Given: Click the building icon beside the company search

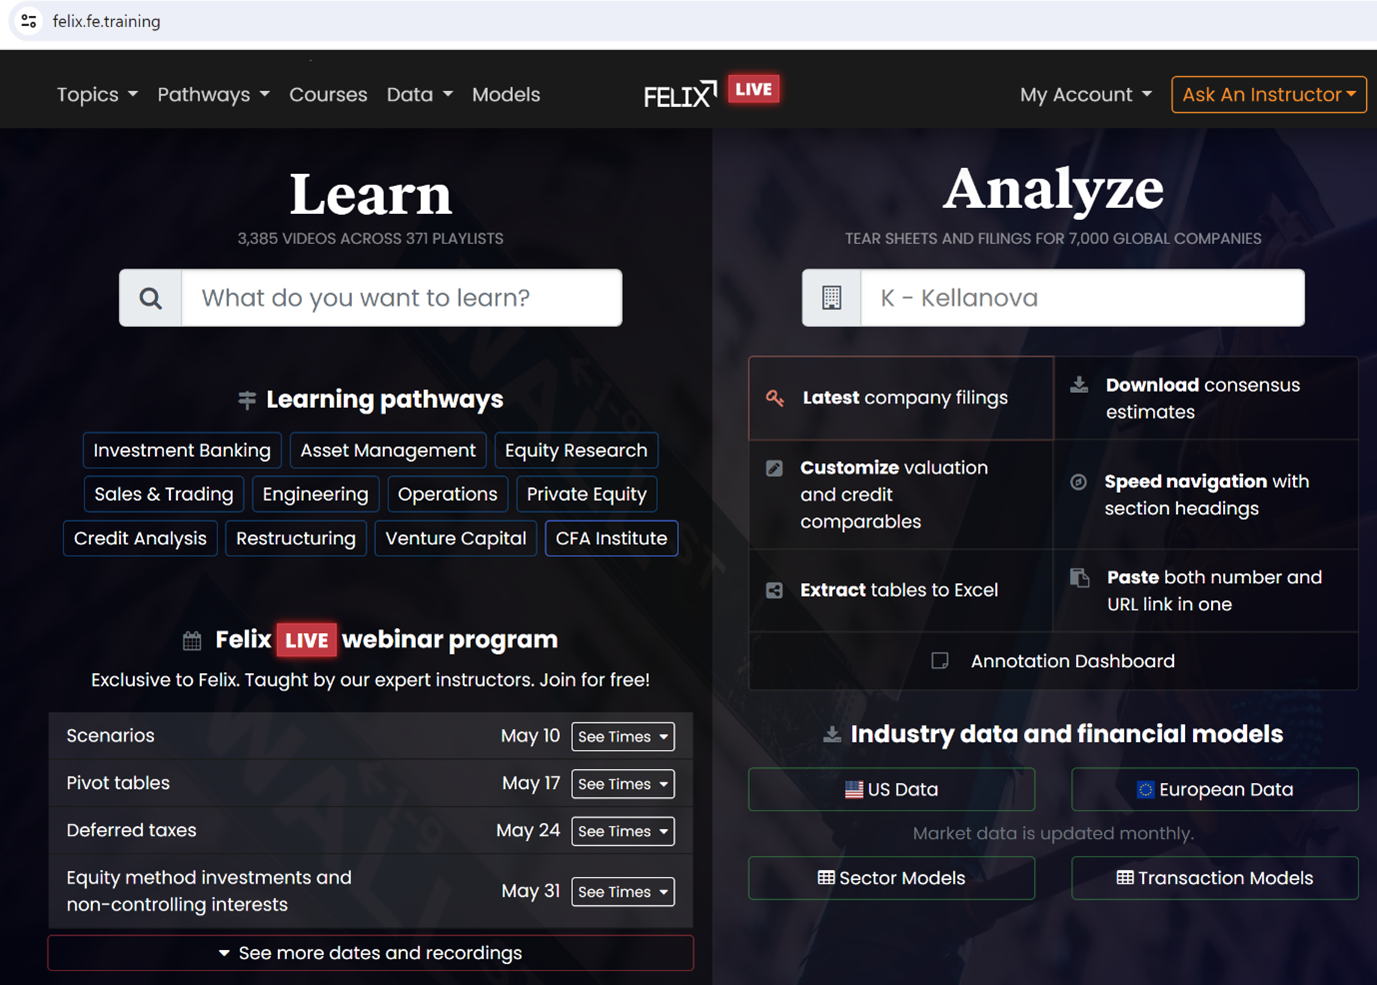Looking at the screenshot, I should point(831,298).
